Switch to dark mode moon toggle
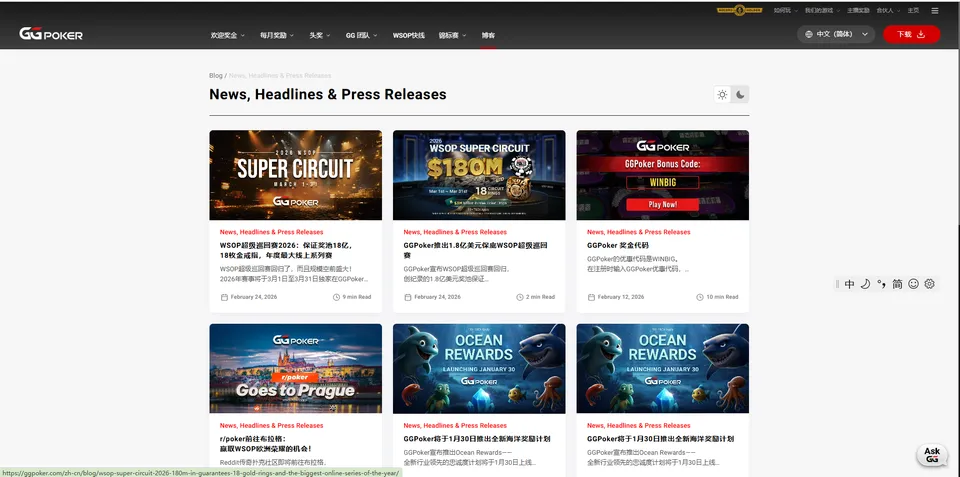 [740, 94]
